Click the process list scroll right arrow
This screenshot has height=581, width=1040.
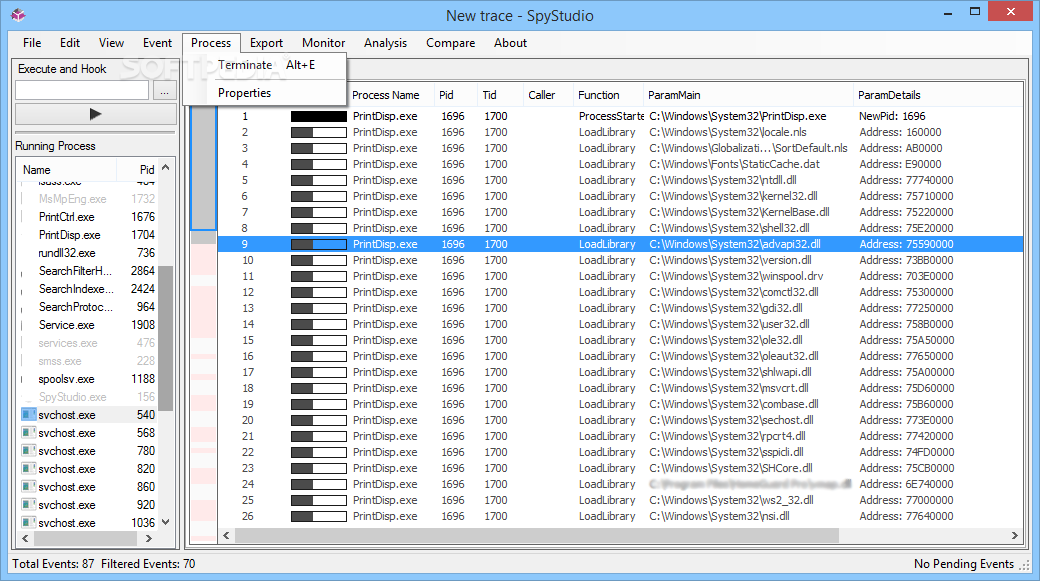point(149,539)
